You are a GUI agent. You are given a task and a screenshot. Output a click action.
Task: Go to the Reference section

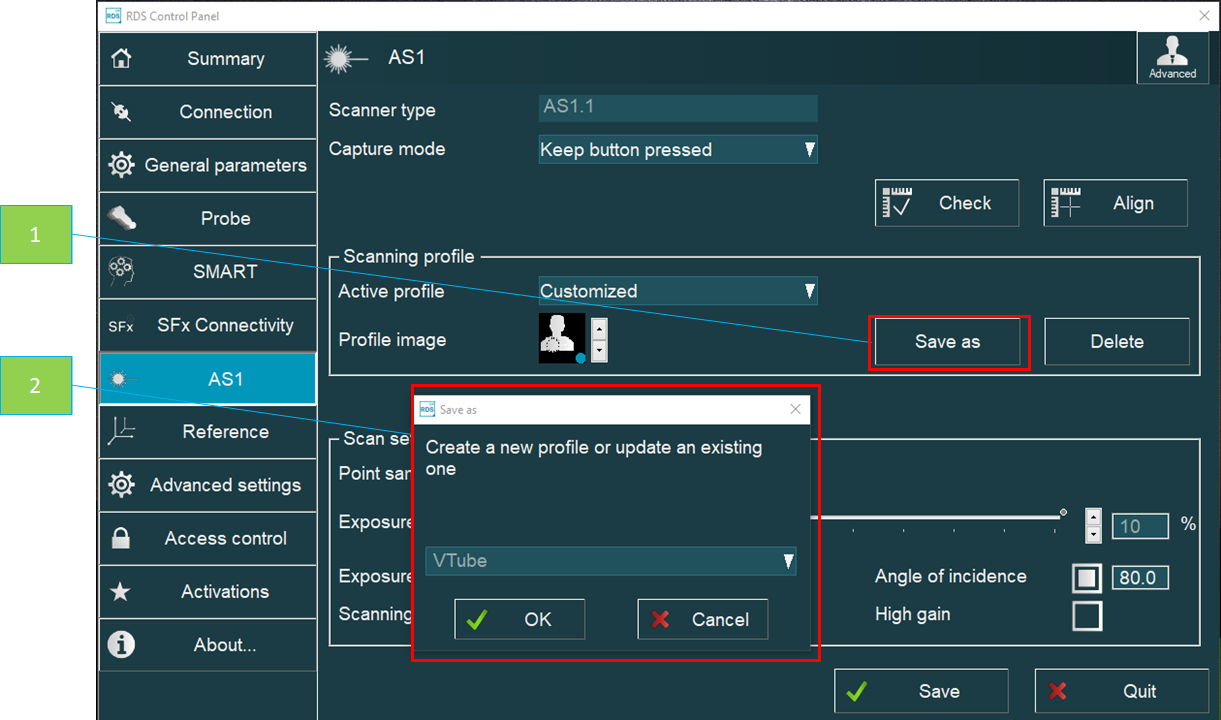120,432
